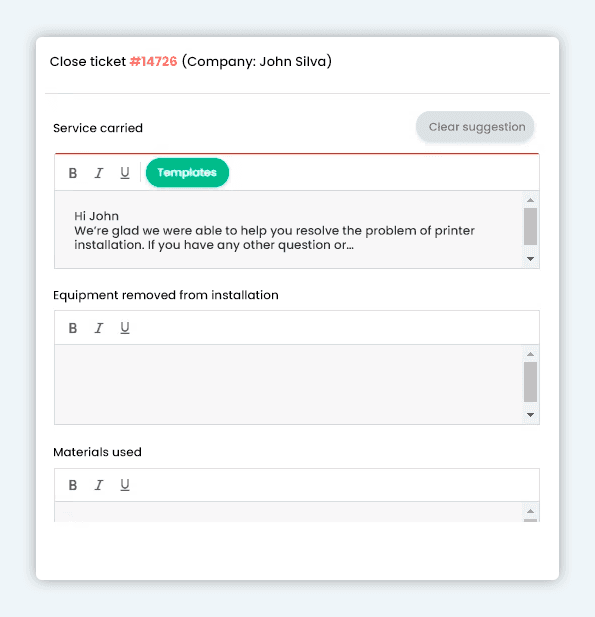Toggle italic in Materials used editor
The height and width of the screenshot is (617, 595).
(99, 485)
